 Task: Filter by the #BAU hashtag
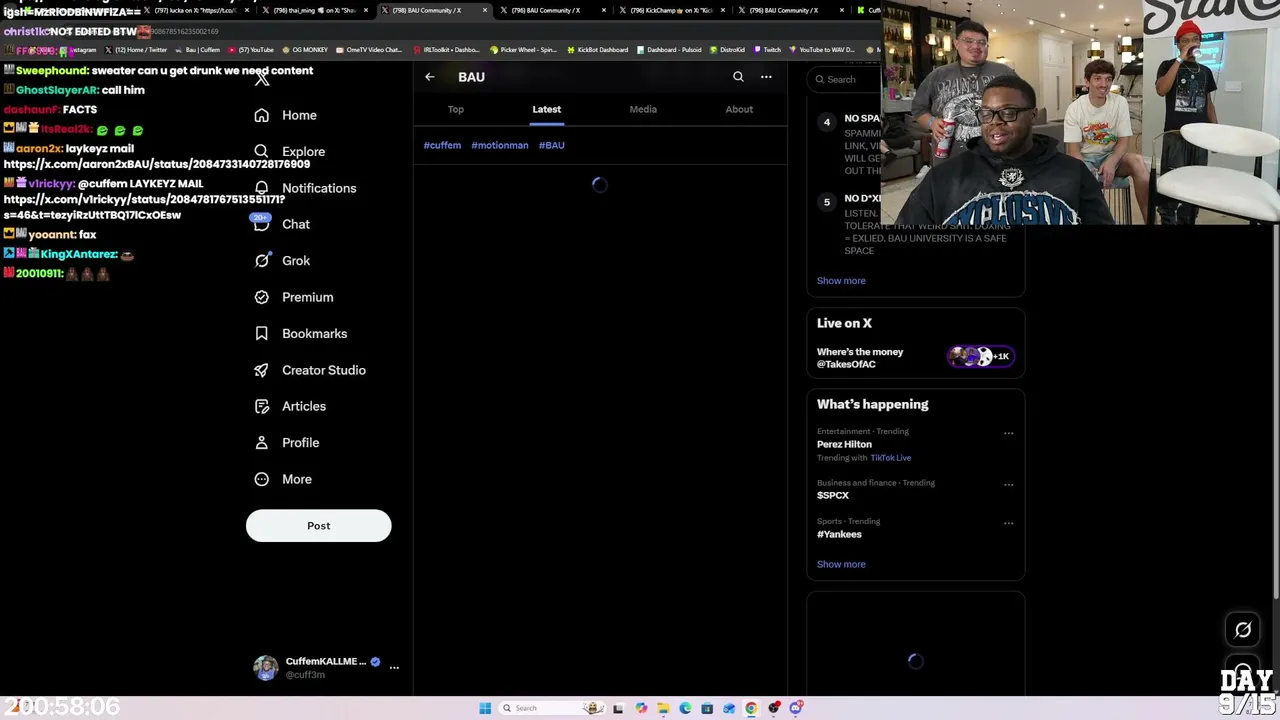point(552,145)
